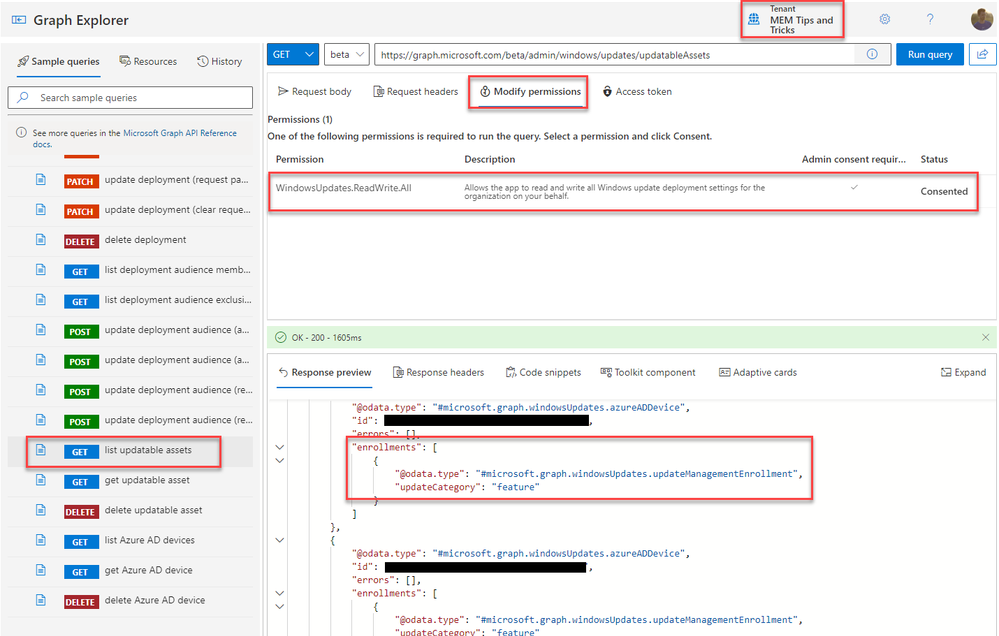Click document icon for 'get Azure AD device'
This screenshot has width=999, height=636.
click(x=41, y=570)
